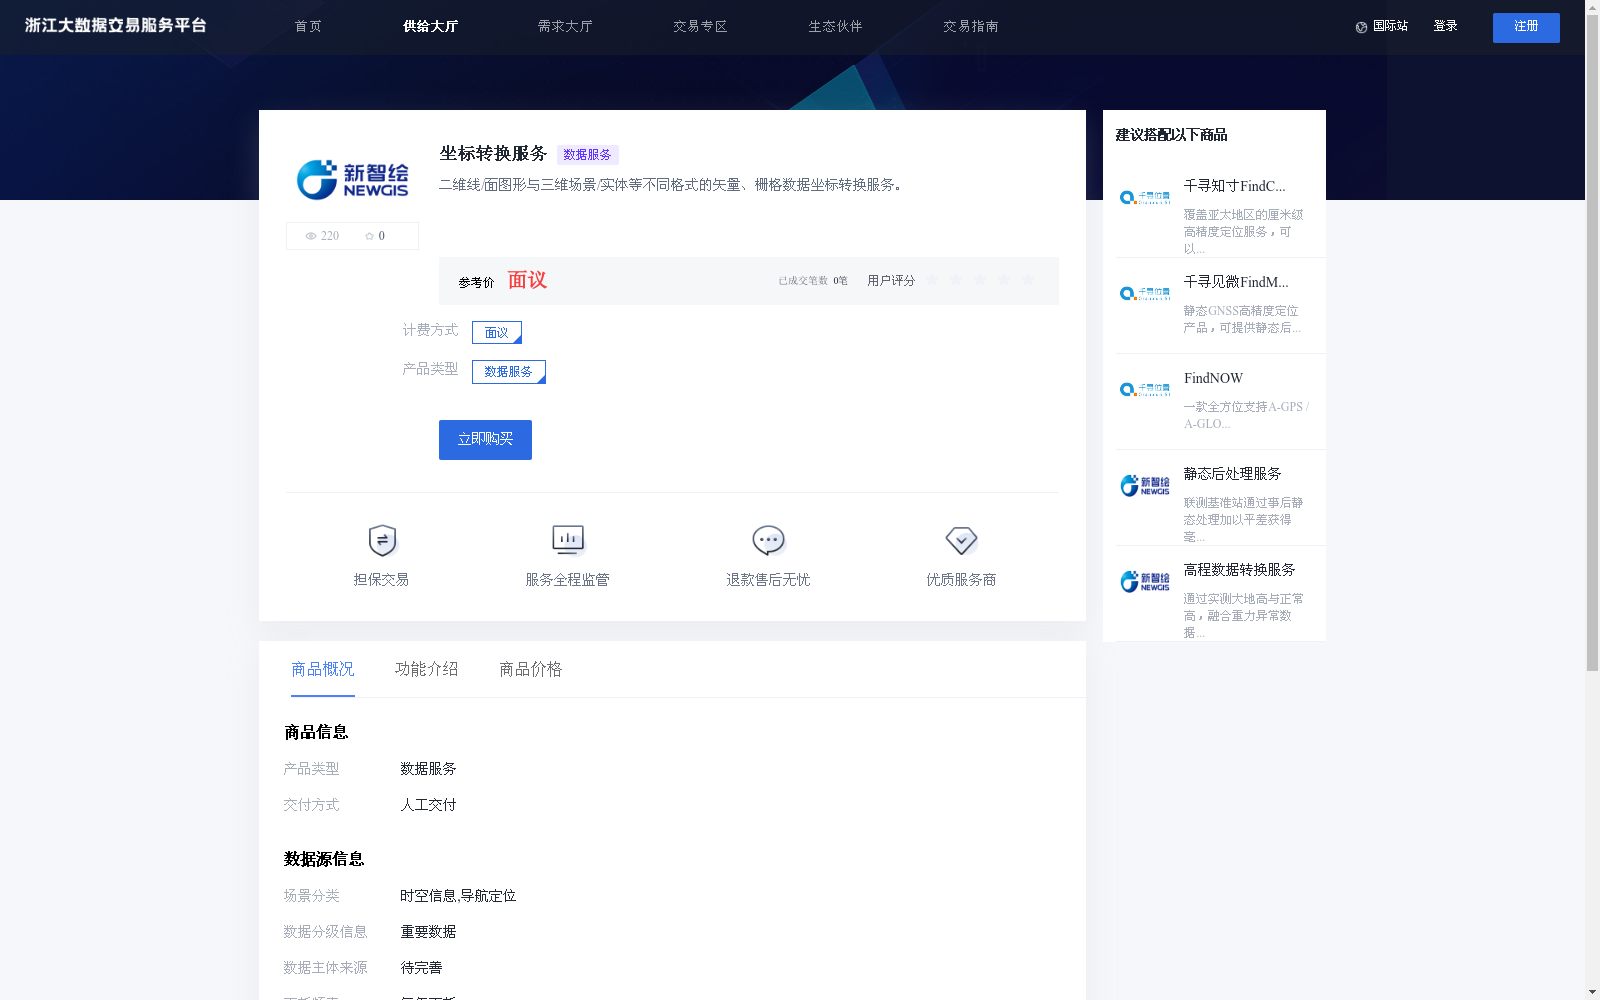The image size is (1600, 1000).
Task: Open the FindNOW product logo thumbnail
Action: click(1145, 389)
